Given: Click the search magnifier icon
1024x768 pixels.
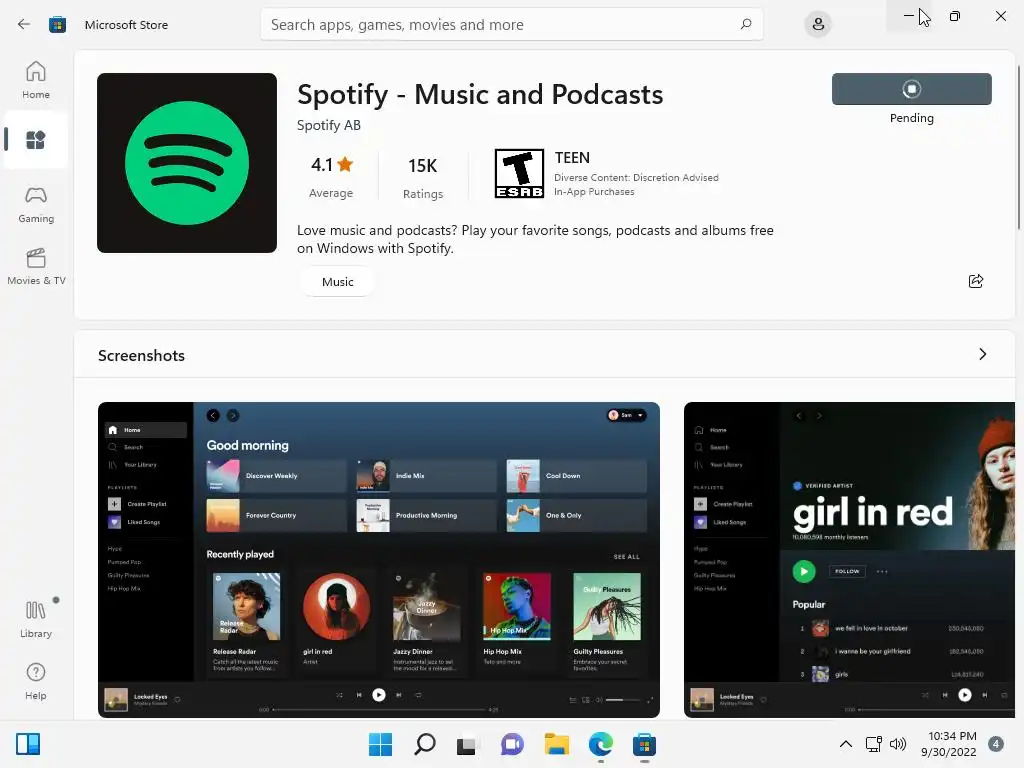Looking at the screenshot, I should click(746, 24).
